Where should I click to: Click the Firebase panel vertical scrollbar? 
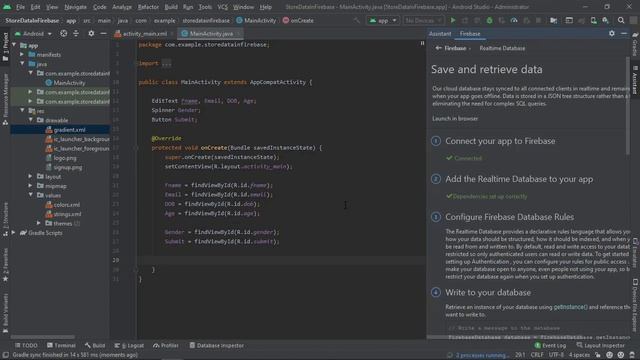628,105
